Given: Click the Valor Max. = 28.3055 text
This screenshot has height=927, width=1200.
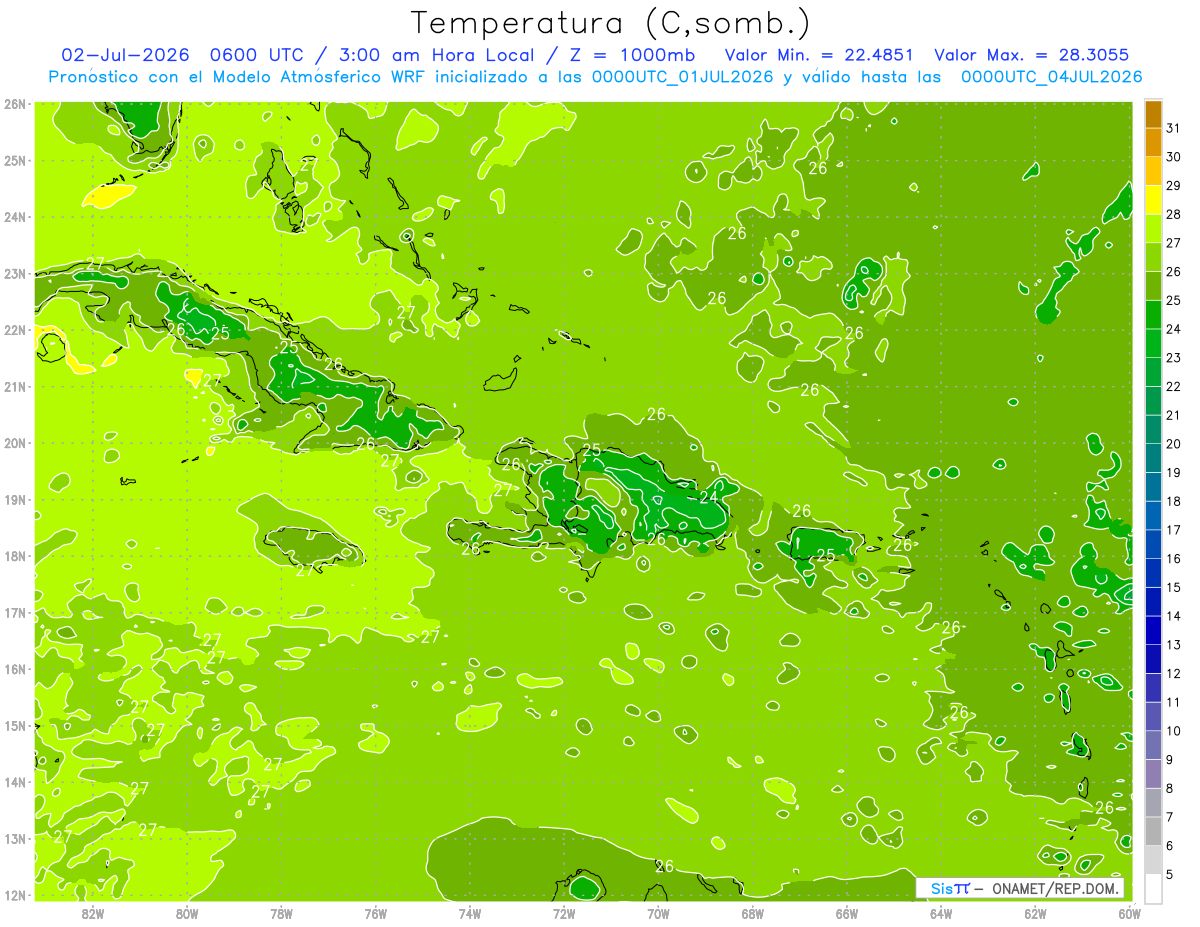Looking at the screenshot, I should pos(1032,55).
